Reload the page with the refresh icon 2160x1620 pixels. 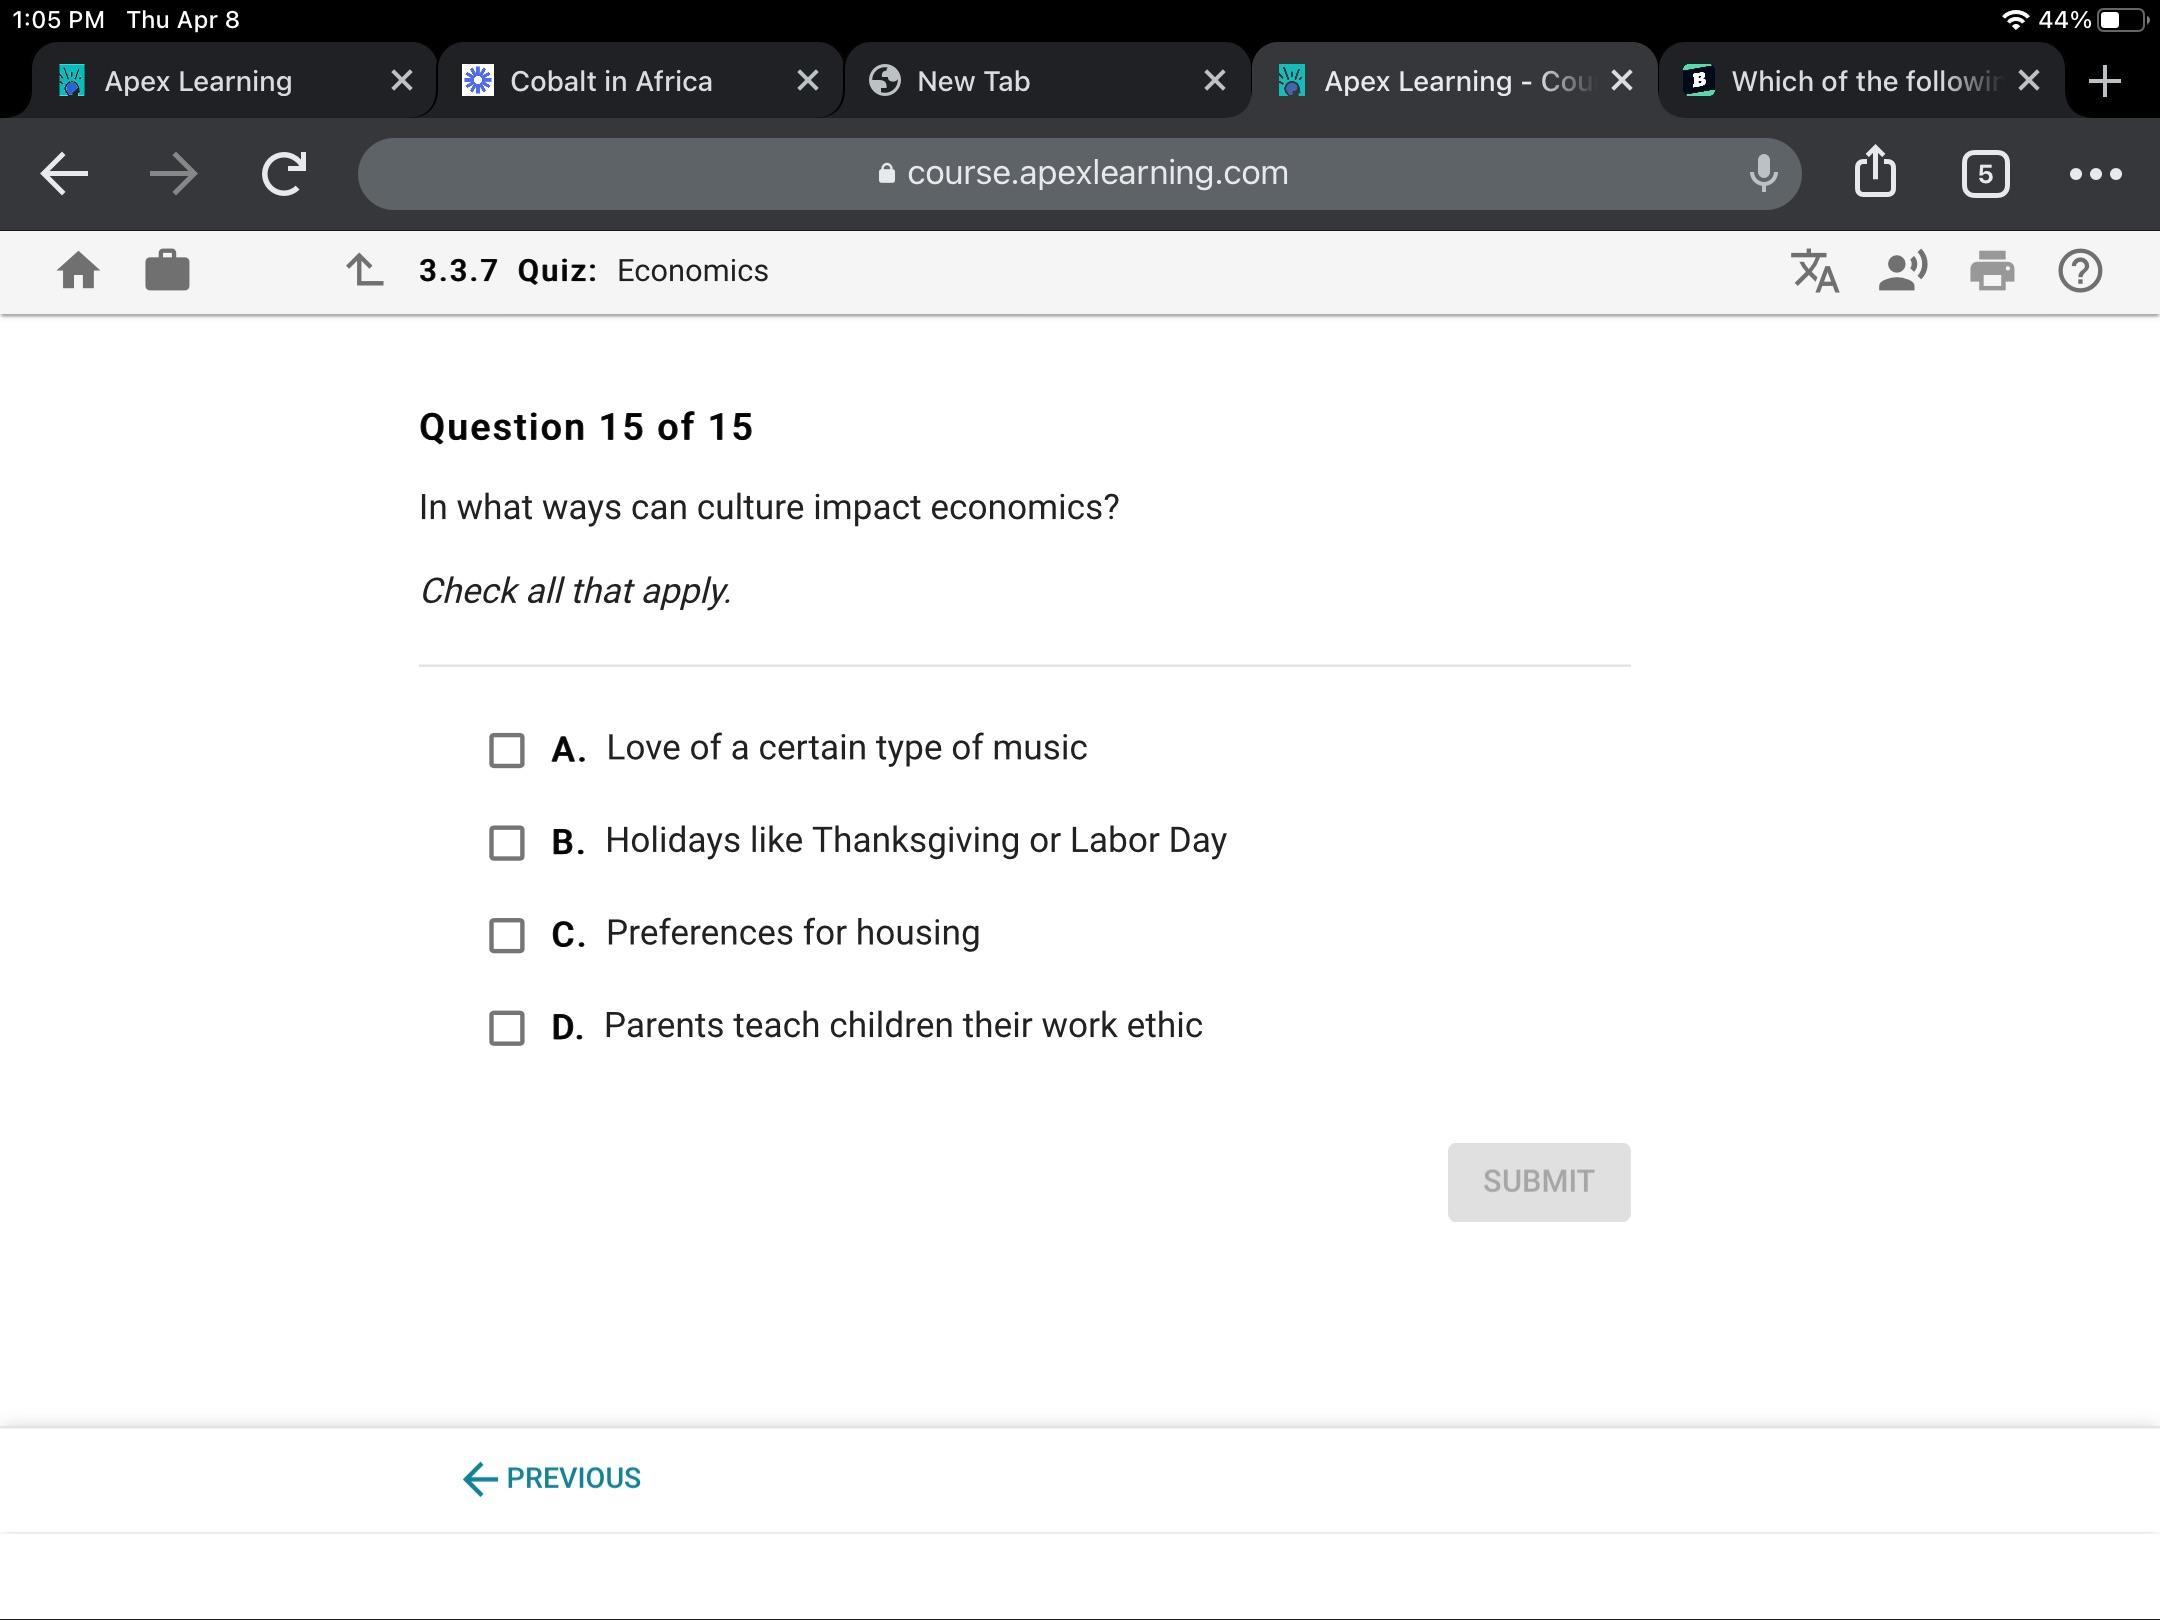(284, 173)
